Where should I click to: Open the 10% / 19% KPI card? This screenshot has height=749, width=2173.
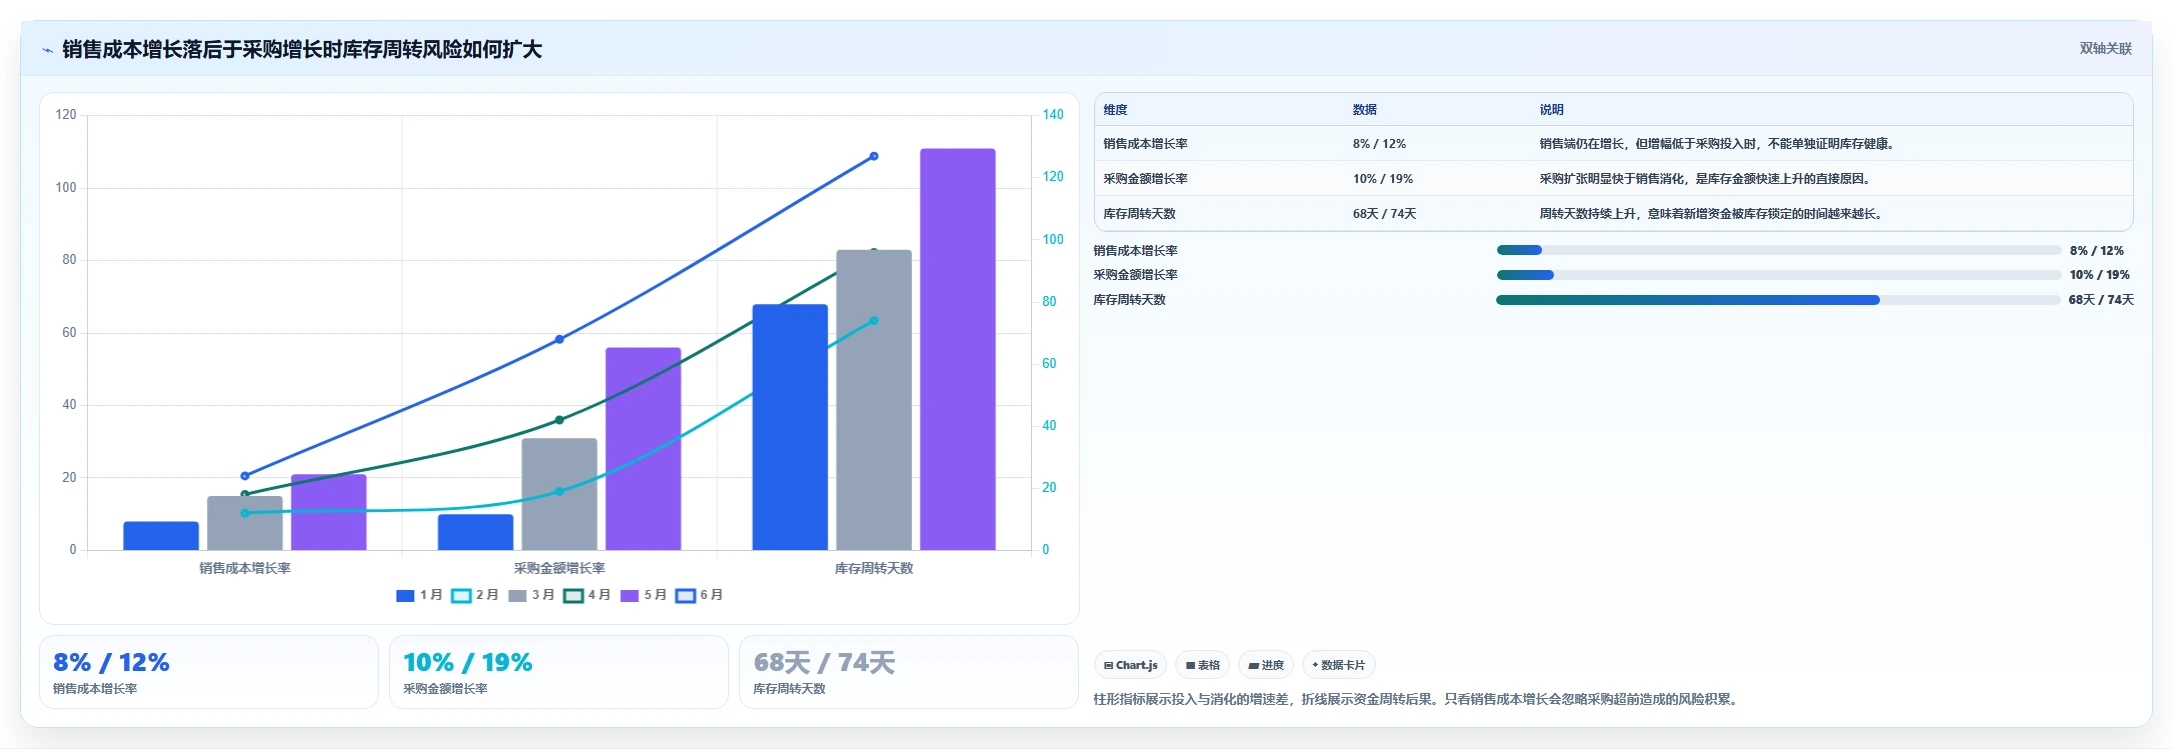tap(559, 672)
